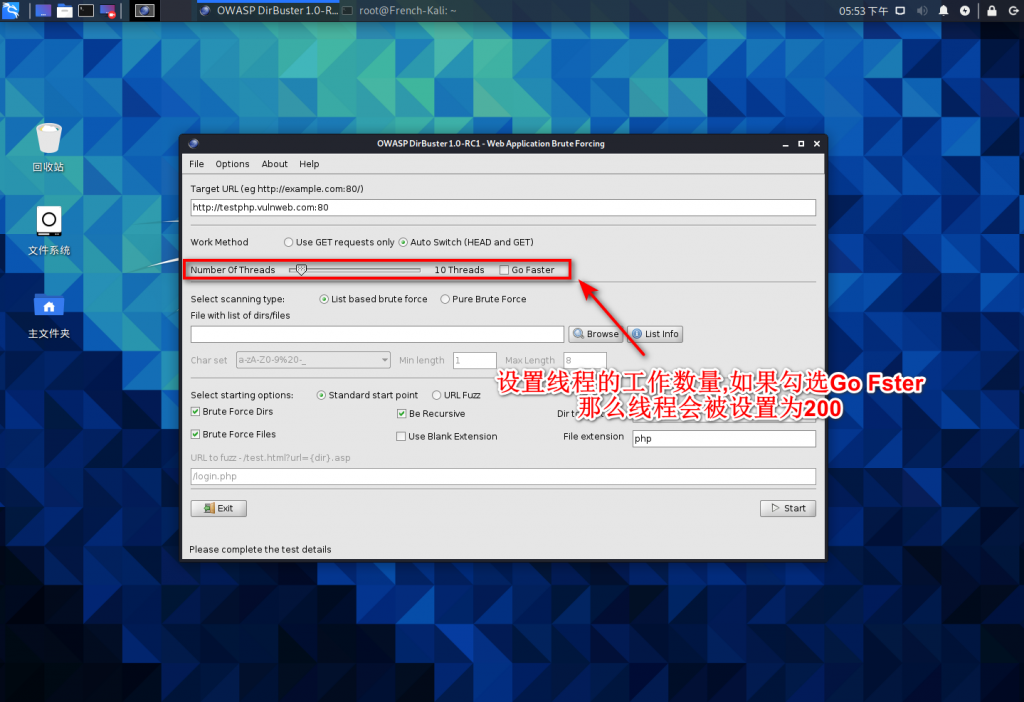Open the Char set dropdown
This screenshot has height=702, width=1024.
[313, 360]
